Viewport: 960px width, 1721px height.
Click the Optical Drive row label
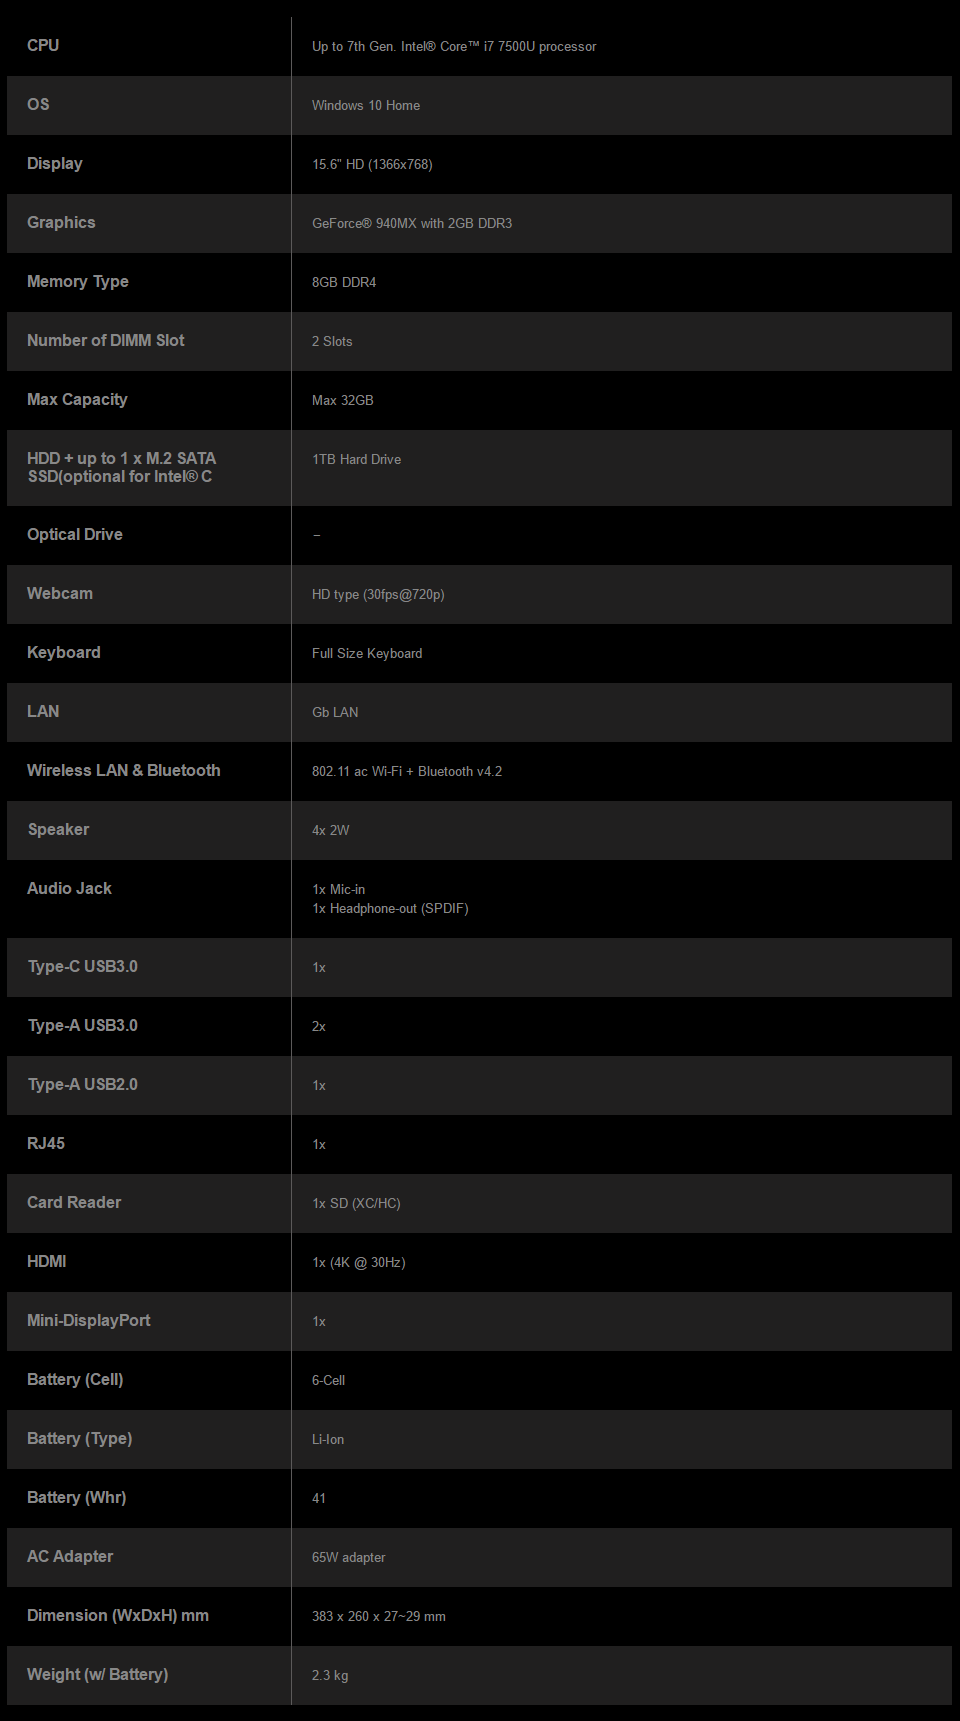[75, 535]
